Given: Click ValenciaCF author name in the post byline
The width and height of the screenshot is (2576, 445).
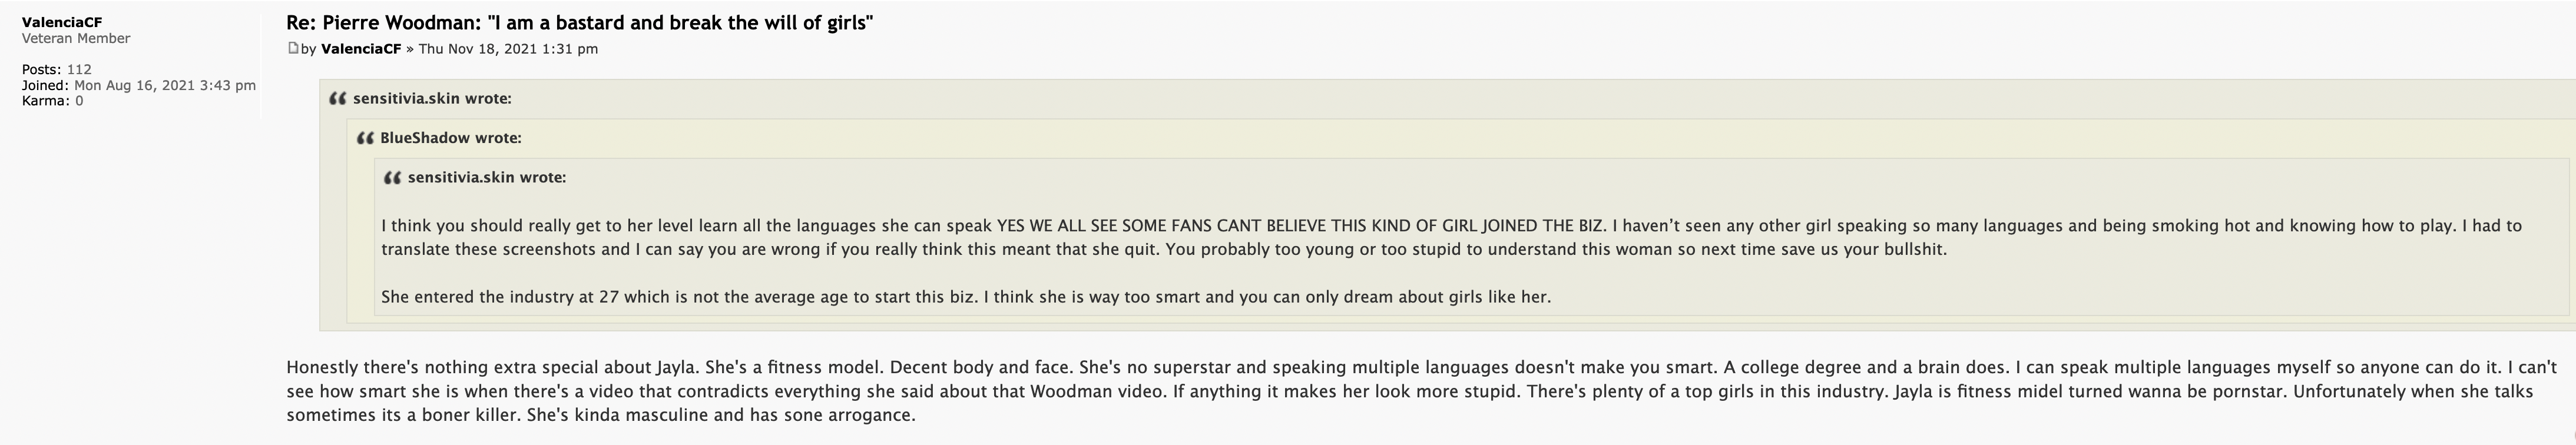Looking at the screenshot, I should click(x=361, y=49).
